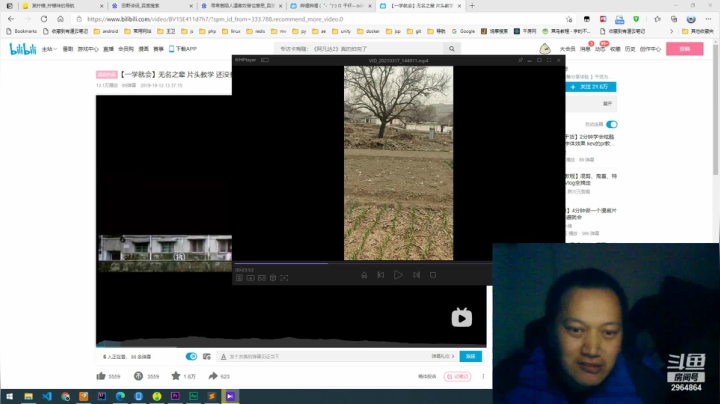
Task: Focus the bilibili search input field
Action: point(360,49)
